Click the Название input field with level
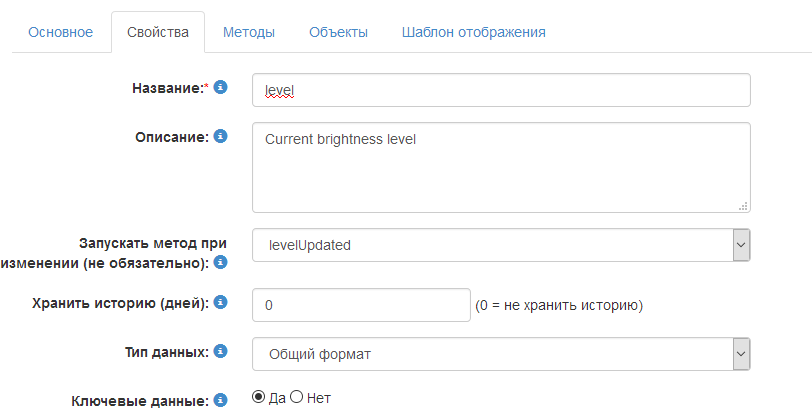The image size is (812, 411). coord(501,90)
